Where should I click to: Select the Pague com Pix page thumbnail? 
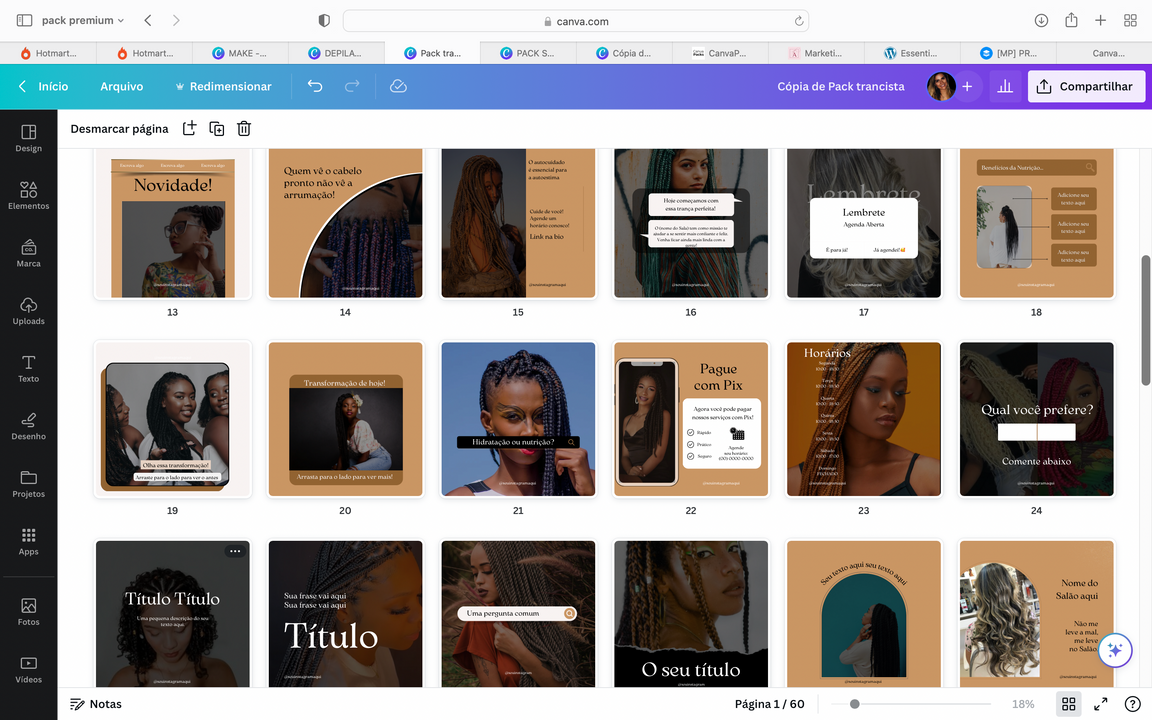click(x=691, y=419)
